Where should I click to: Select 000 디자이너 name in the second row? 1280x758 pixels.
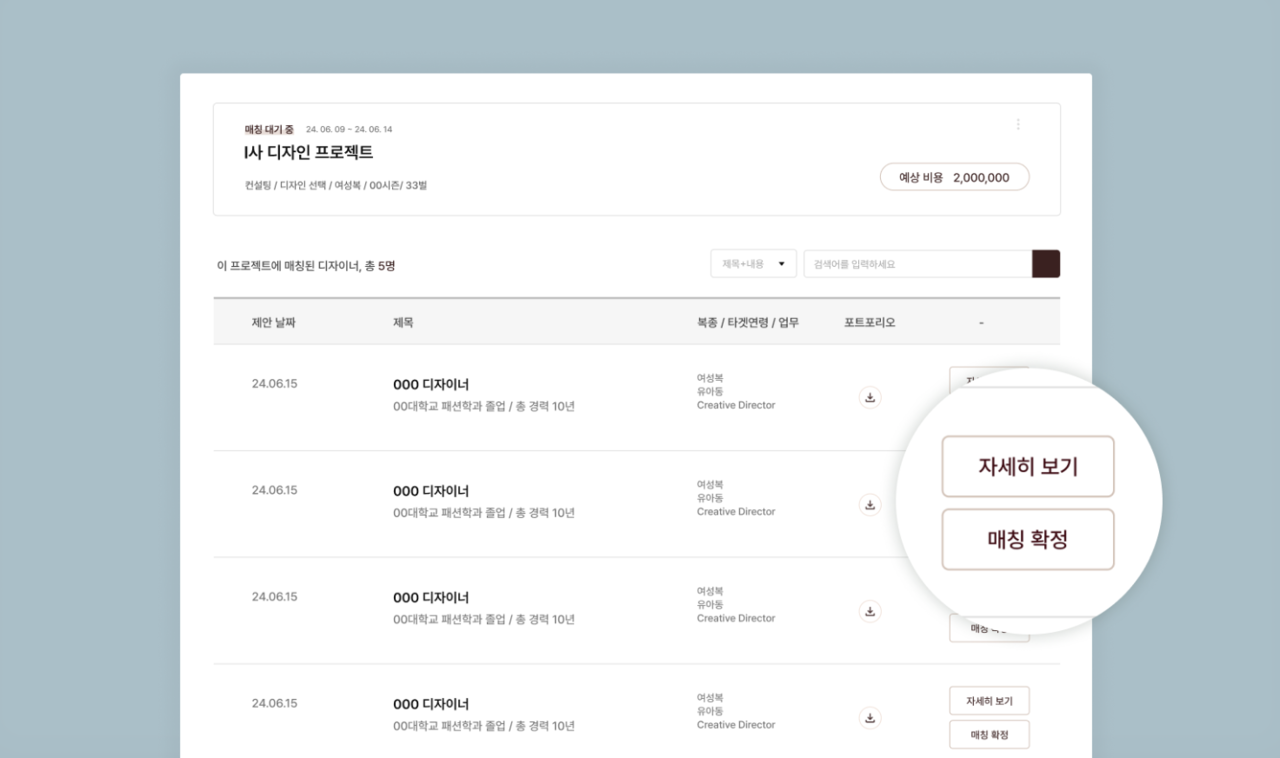click(431, 491)
